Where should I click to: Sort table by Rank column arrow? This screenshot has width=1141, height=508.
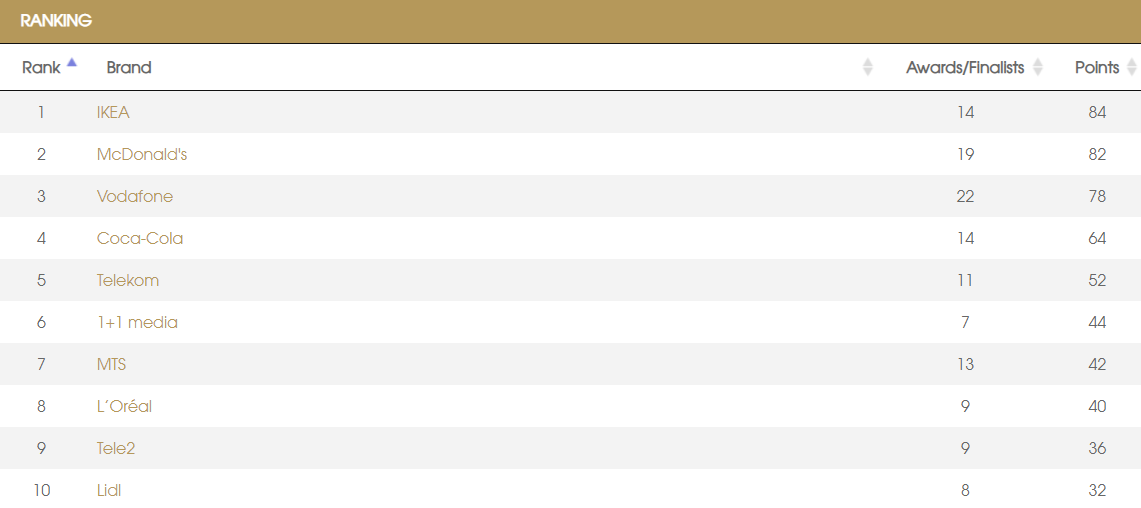(72, 63)
